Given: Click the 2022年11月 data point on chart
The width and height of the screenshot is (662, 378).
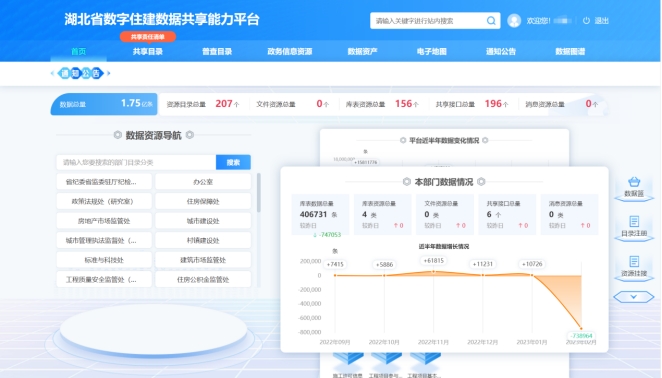Looking at the screenshot, I should 433,272.
